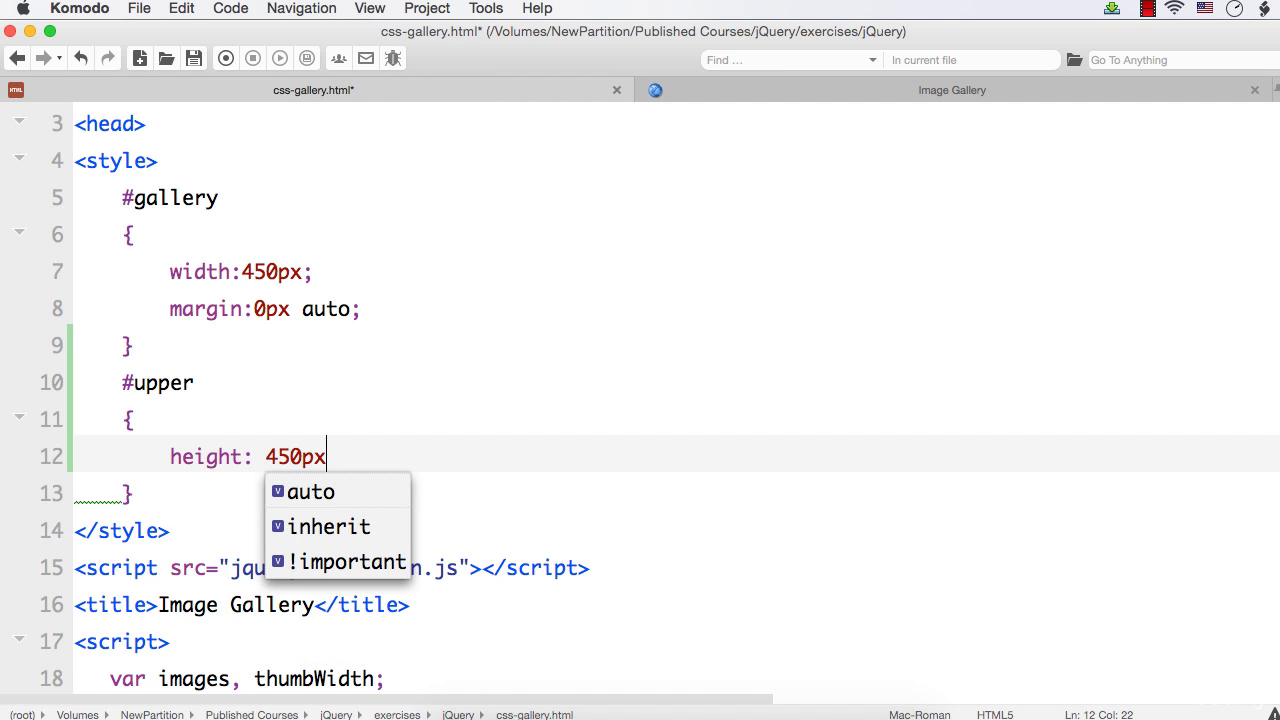Click the 'Volumes' breadcrumb segment
The height and width of the screenshot is (720, 1280).
click(x=77, y=714)
